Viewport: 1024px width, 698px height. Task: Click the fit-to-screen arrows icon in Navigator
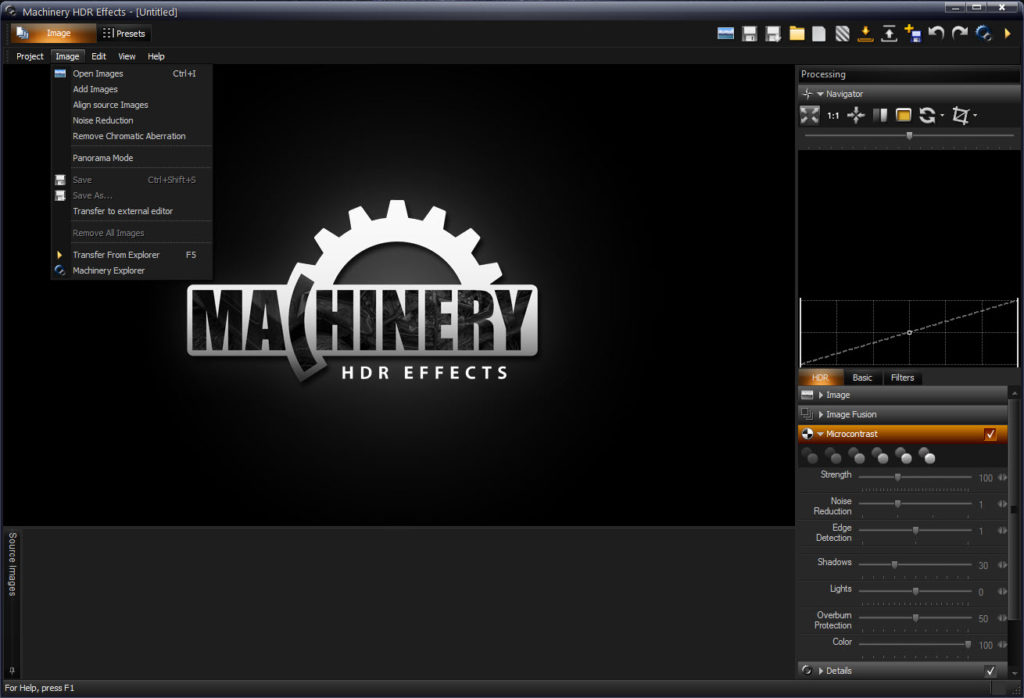[x=809, y=116]
